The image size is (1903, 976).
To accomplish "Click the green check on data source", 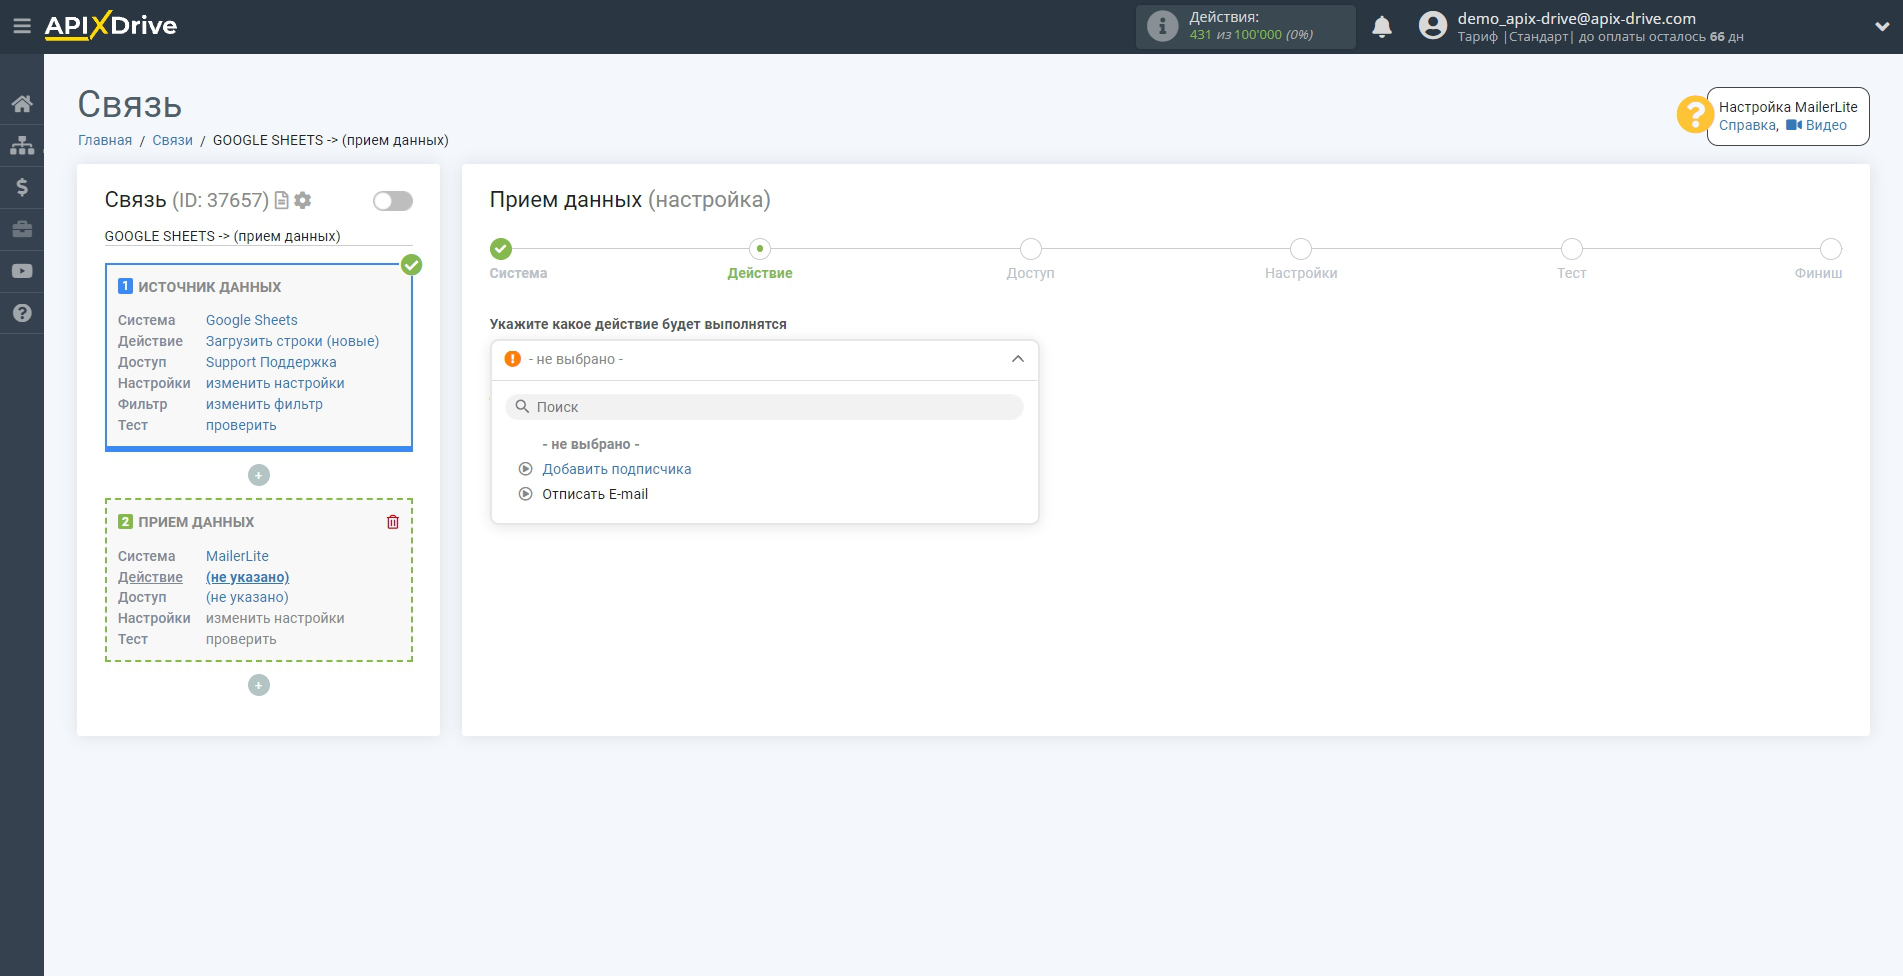I will click(x=411, y=265).
